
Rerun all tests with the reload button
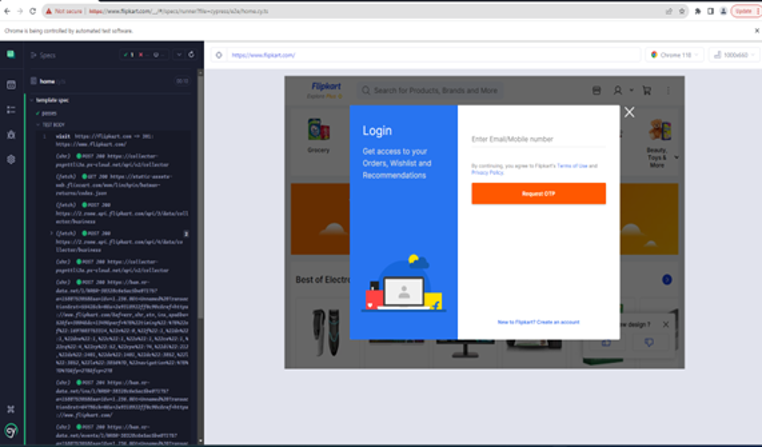tap(191, 54)
